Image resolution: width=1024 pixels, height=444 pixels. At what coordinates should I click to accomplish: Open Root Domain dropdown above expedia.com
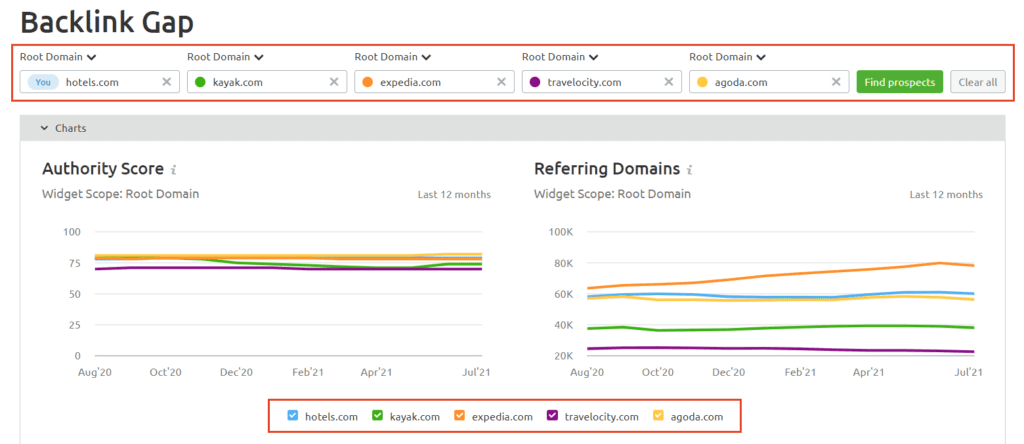tap(392, 57)
